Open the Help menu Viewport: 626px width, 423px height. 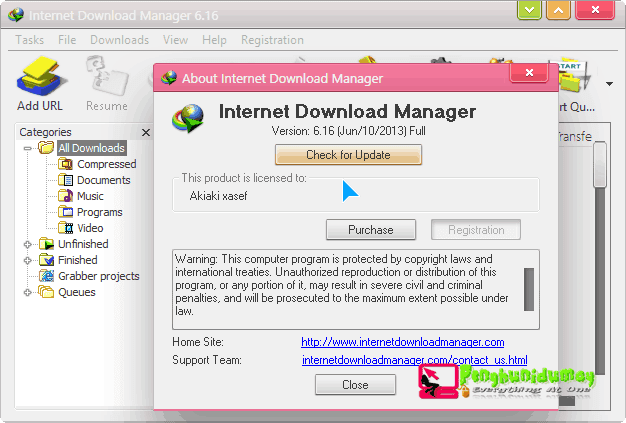(x=214, y=40)
